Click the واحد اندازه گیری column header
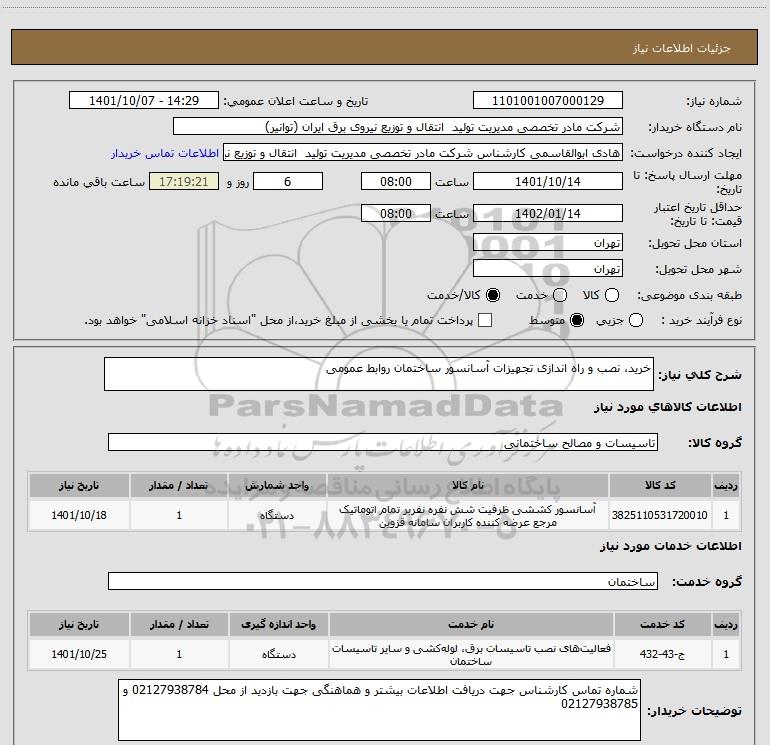The width and height of the screenshot is (770, 745). [x=278, y=624]
